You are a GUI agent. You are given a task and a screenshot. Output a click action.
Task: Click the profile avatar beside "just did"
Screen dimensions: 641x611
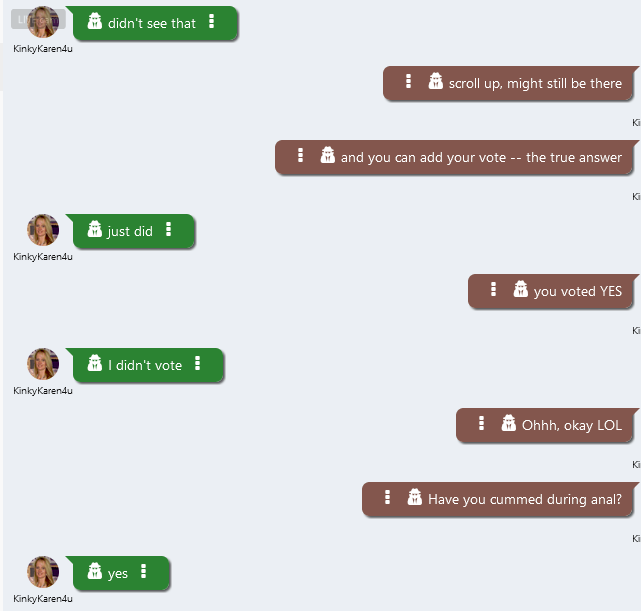tap(43, 230)
